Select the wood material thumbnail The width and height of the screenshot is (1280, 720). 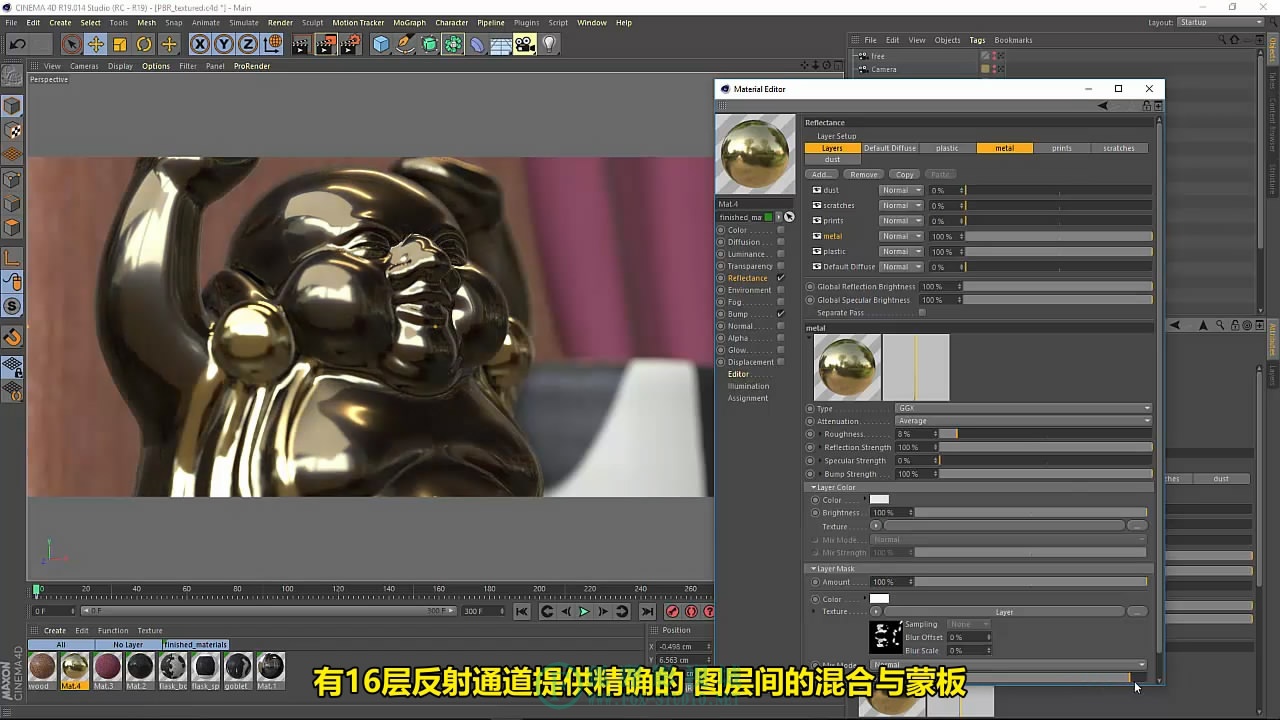pos(42,666)
